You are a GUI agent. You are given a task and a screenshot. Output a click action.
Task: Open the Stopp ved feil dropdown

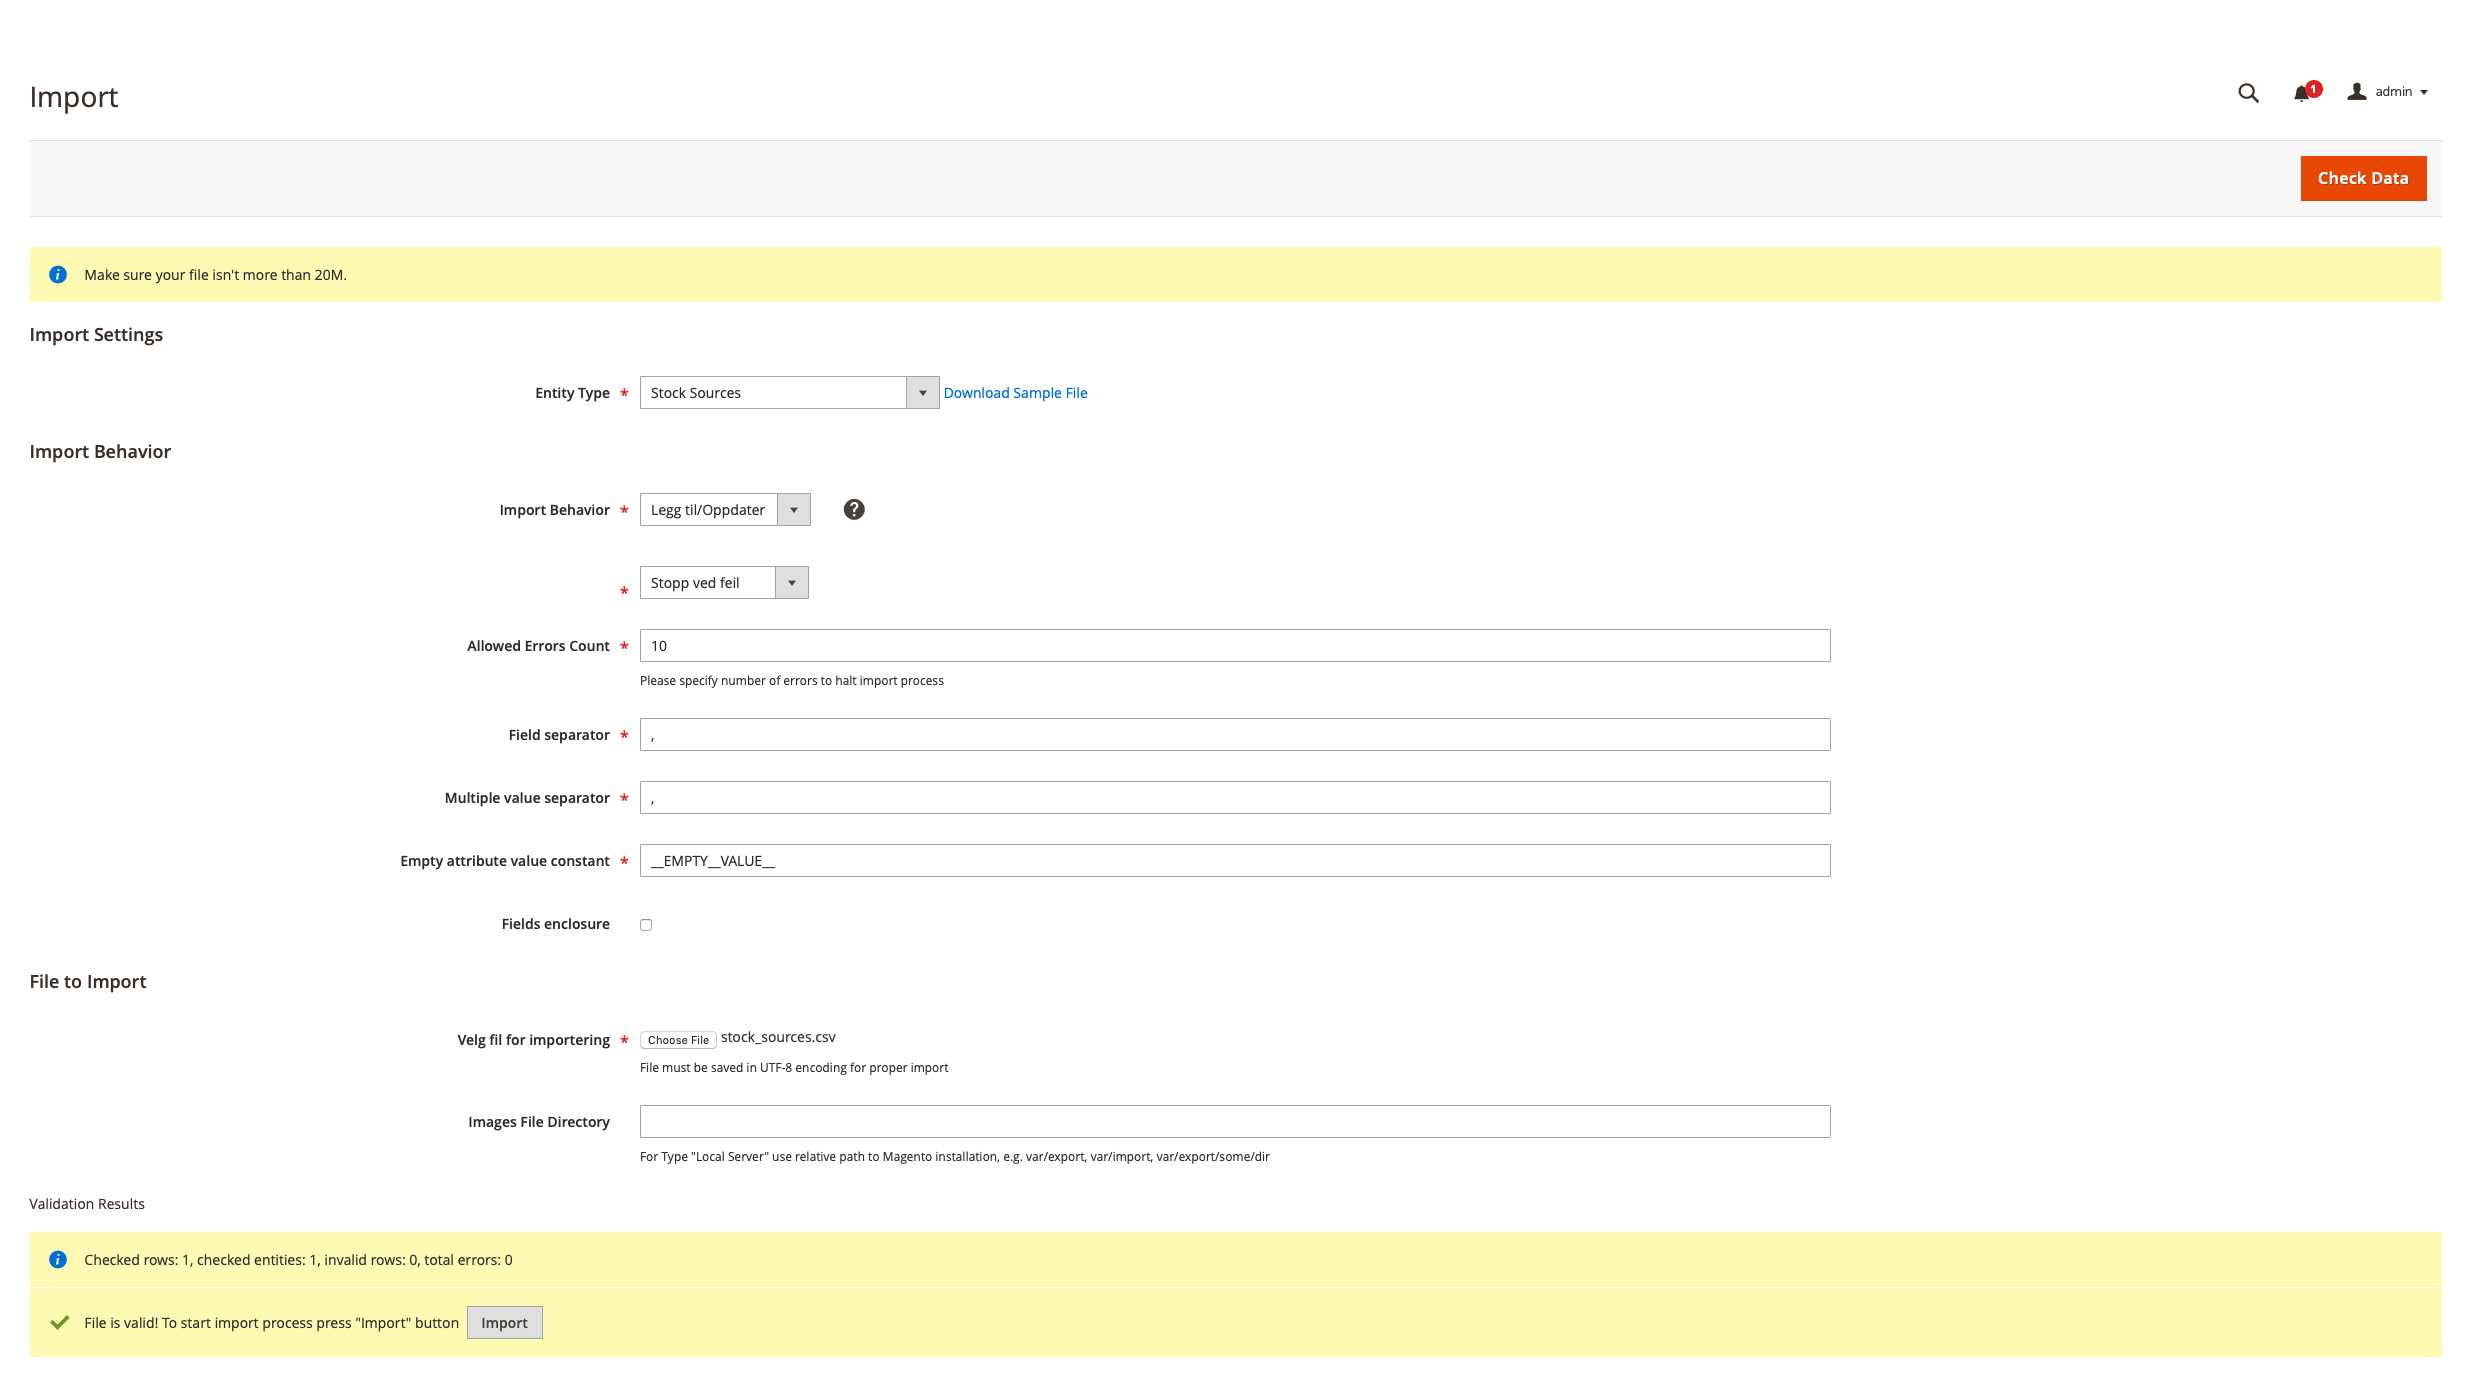(723, 583)
